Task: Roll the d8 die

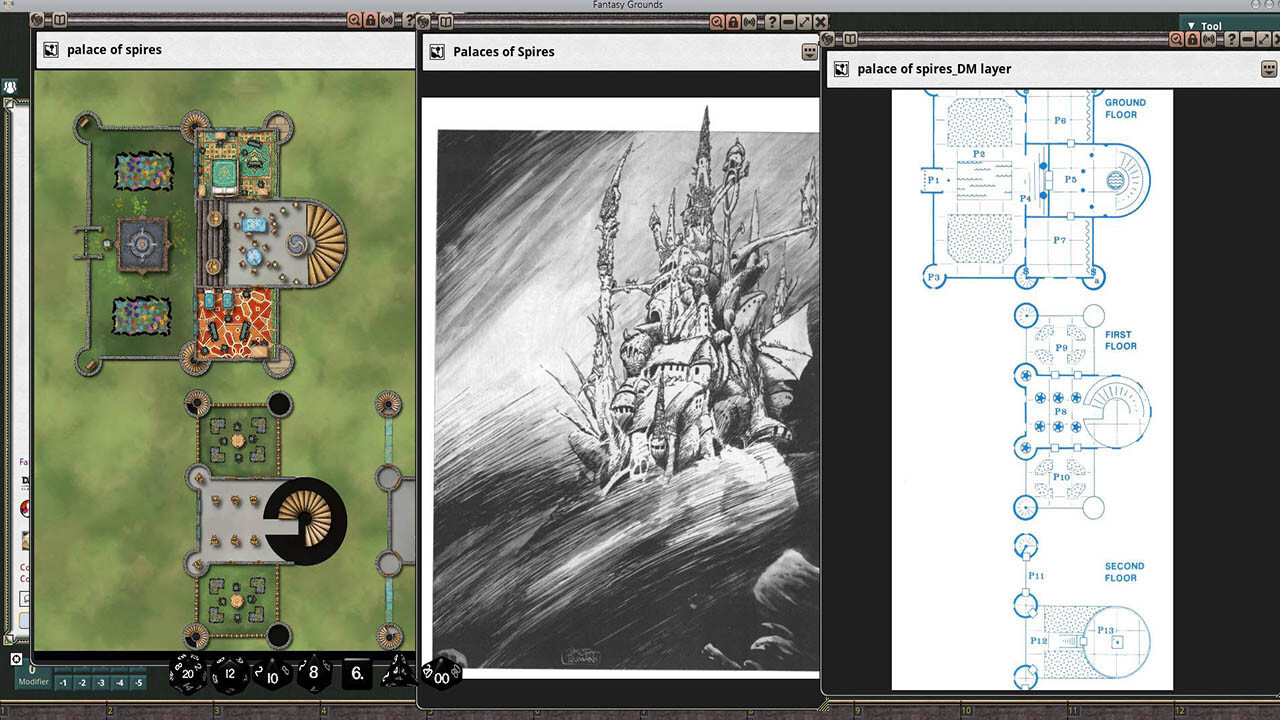Action: (x=313, y=673)
